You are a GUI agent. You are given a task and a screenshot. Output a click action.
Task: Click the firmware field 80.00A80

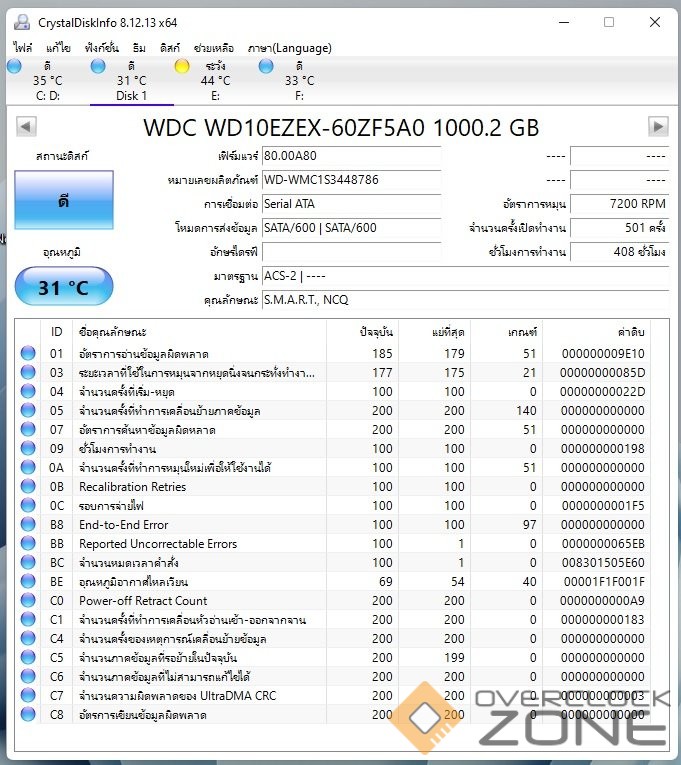(351, 156)
